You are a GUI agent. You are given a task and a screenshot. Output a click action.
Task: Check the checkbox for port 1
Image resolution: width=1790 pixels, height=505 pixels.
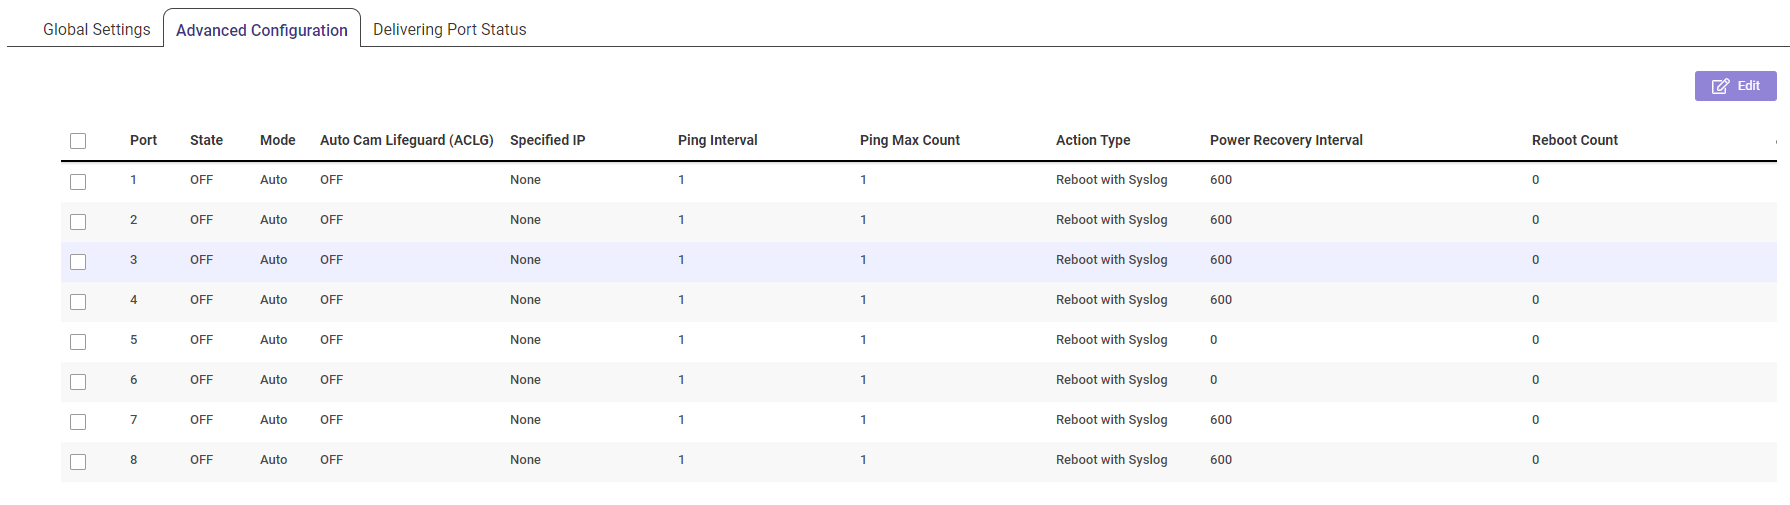pos(78,182)
